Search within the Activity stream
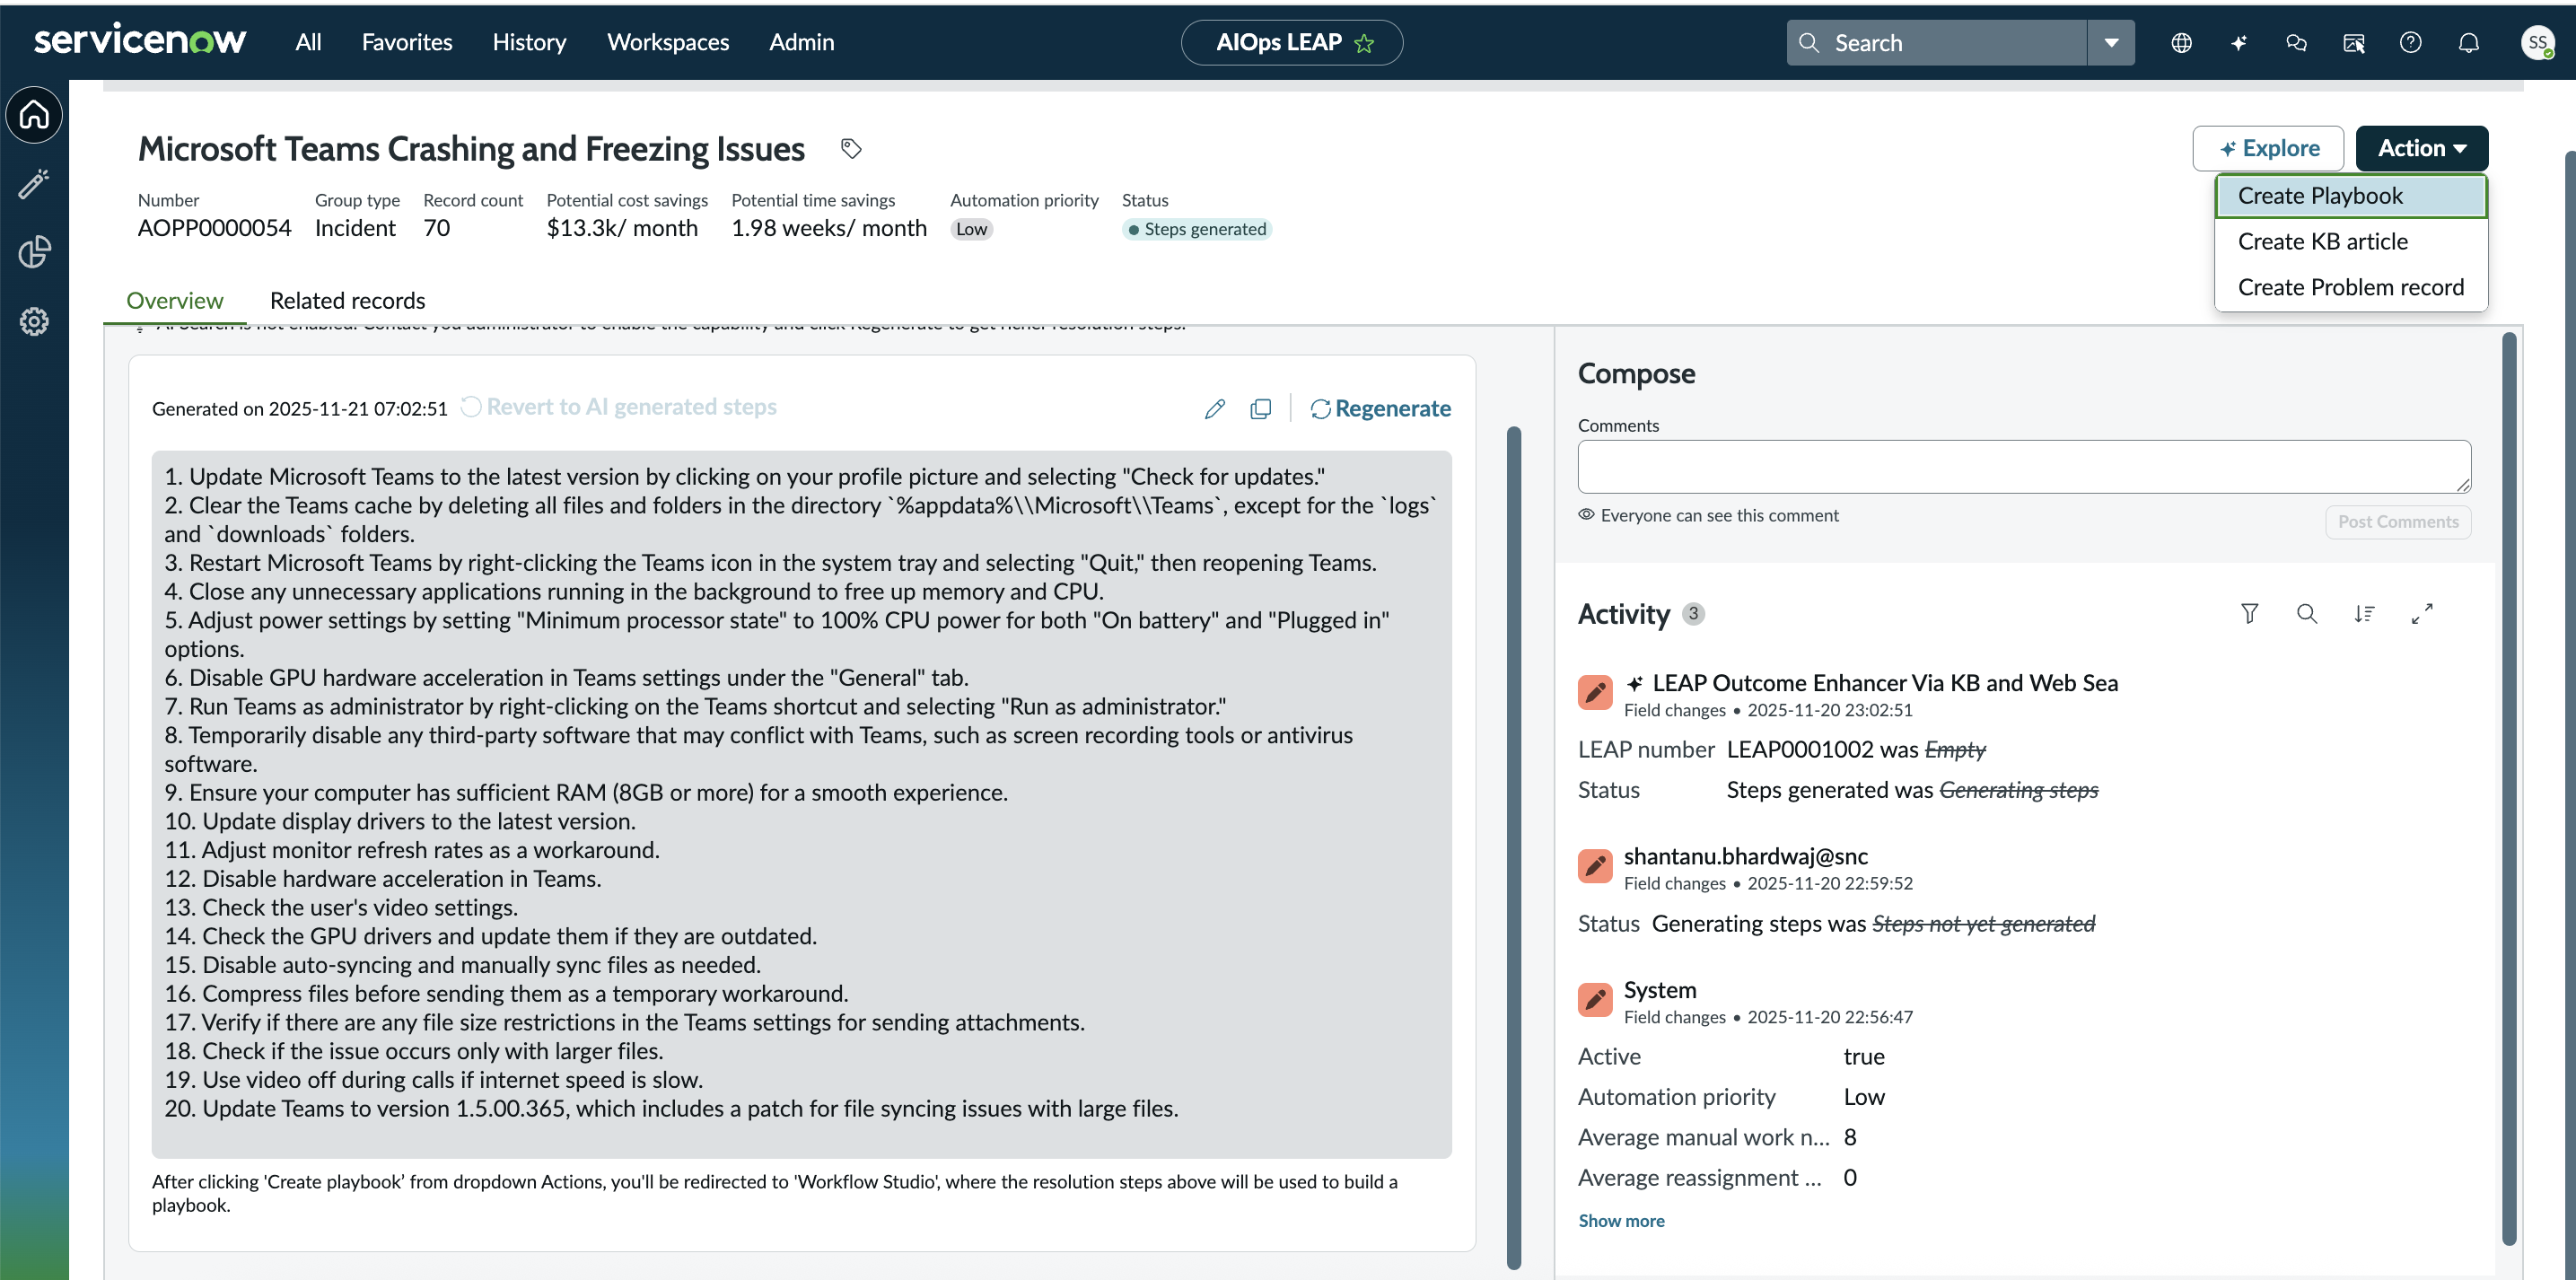The height and width of the screenshot is (1280, 2576). point(2307,614)
